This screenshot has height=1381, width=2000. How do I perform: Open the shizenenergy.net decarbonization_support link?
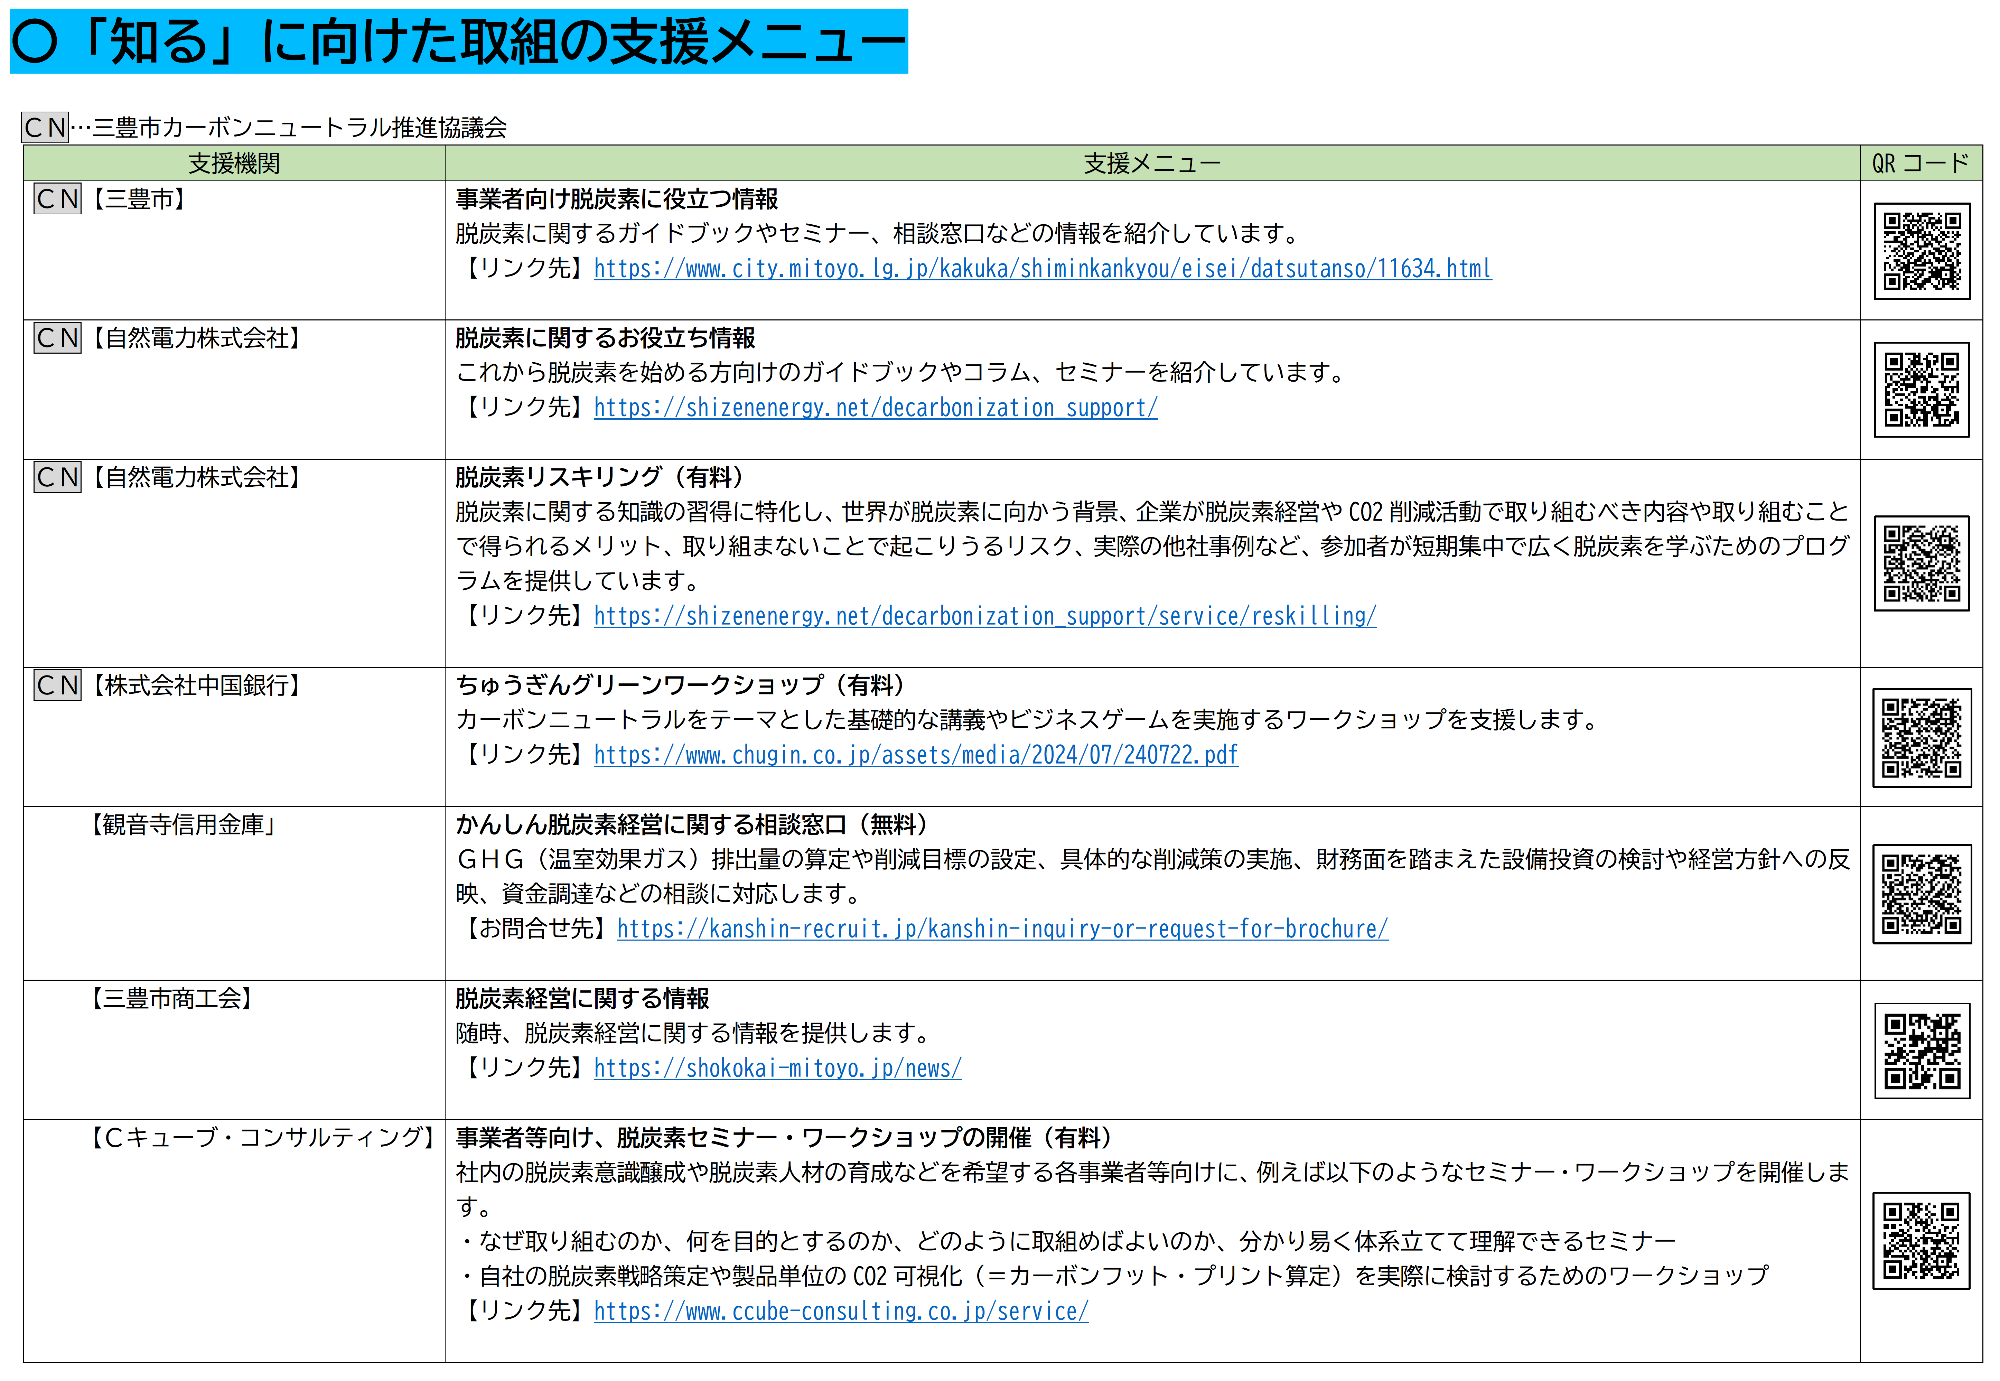[875, 407]
